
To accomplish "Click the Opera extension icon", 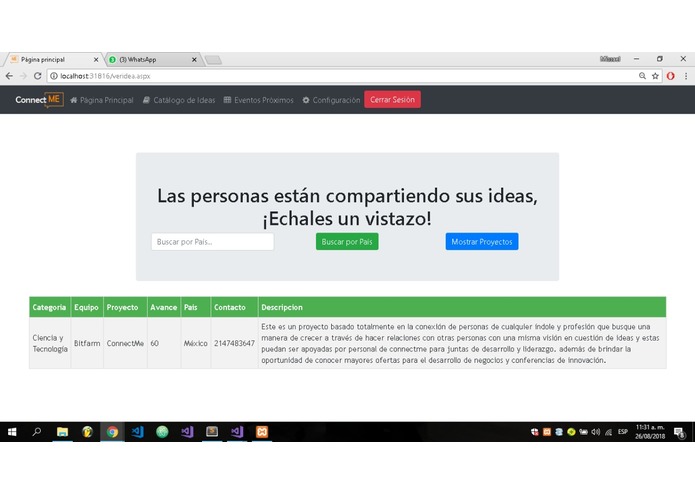I will (671, 76).
